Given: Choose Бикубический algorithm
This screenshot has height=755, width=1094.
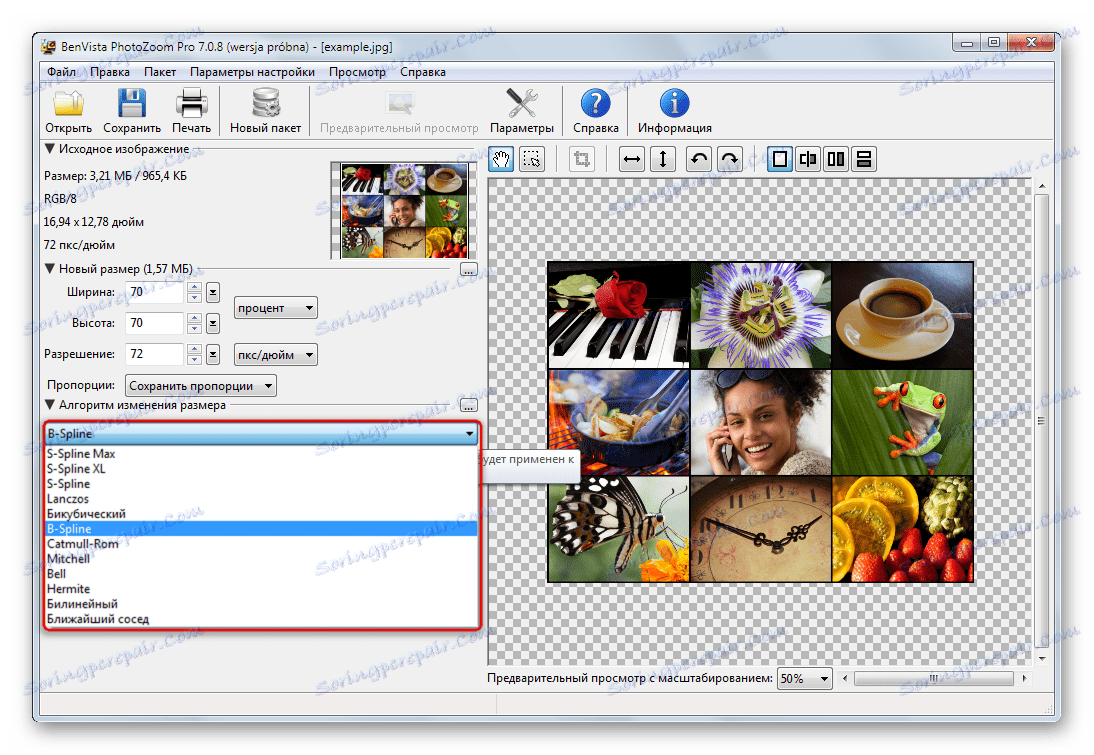Looking at the screenshot, I should [262, 514].
